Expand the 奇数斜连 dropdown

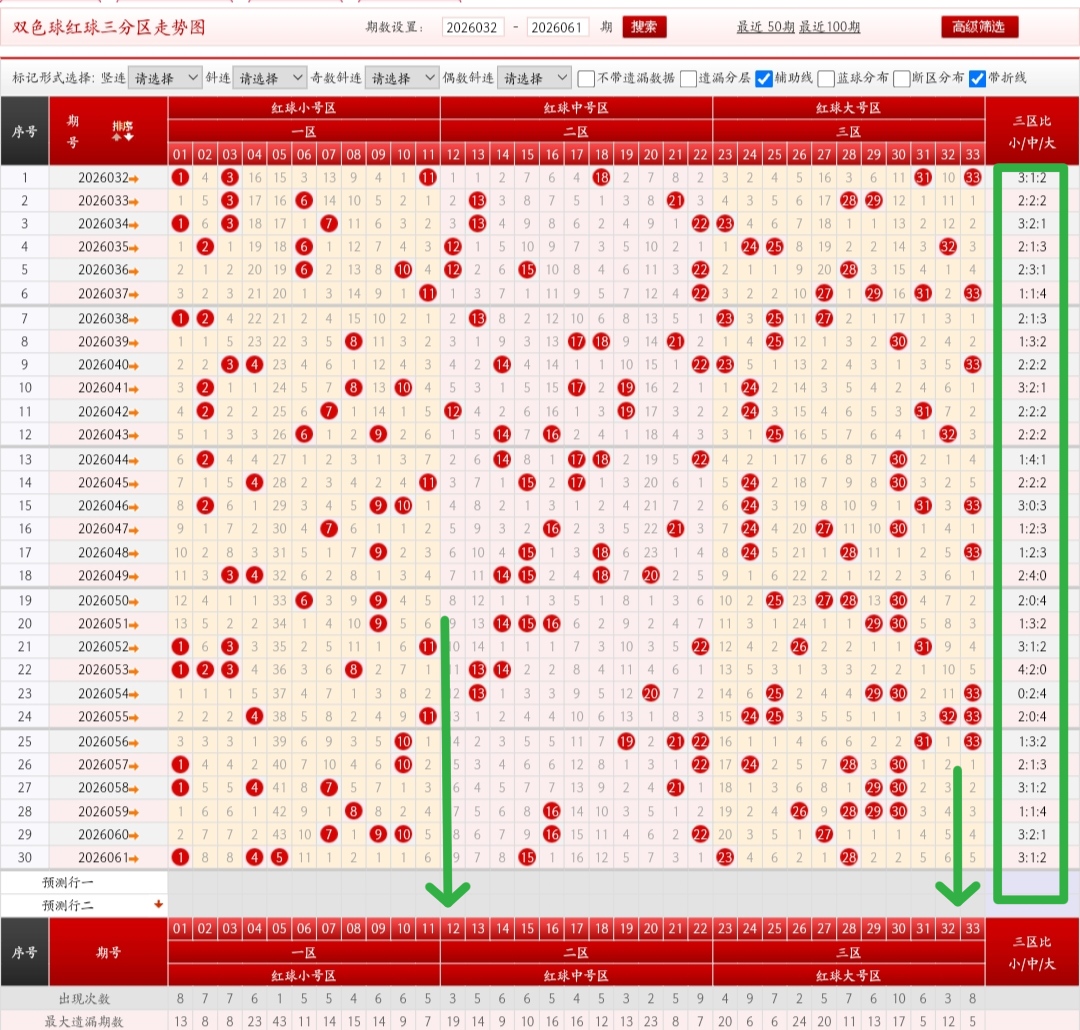pyautogui.click(x=402, y=78)
